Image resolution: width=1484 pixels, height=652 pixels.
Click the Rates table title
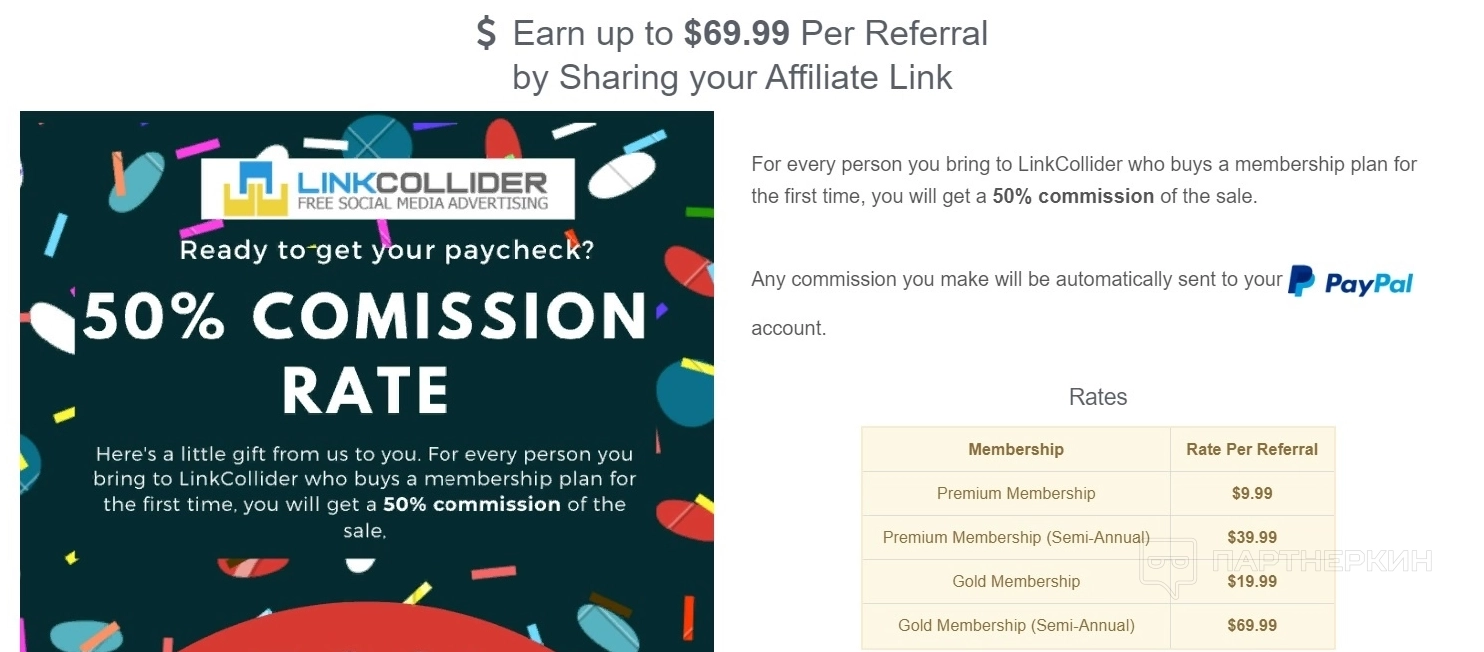pos(1097,397)
